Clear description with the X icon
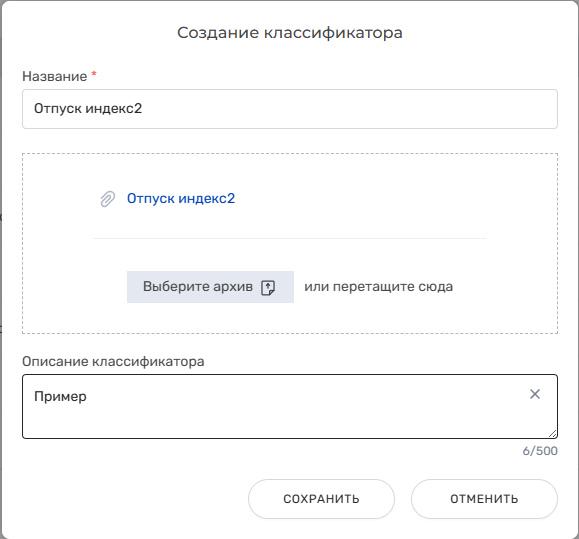This screenshot has width=579, height=539. (535, 394)
